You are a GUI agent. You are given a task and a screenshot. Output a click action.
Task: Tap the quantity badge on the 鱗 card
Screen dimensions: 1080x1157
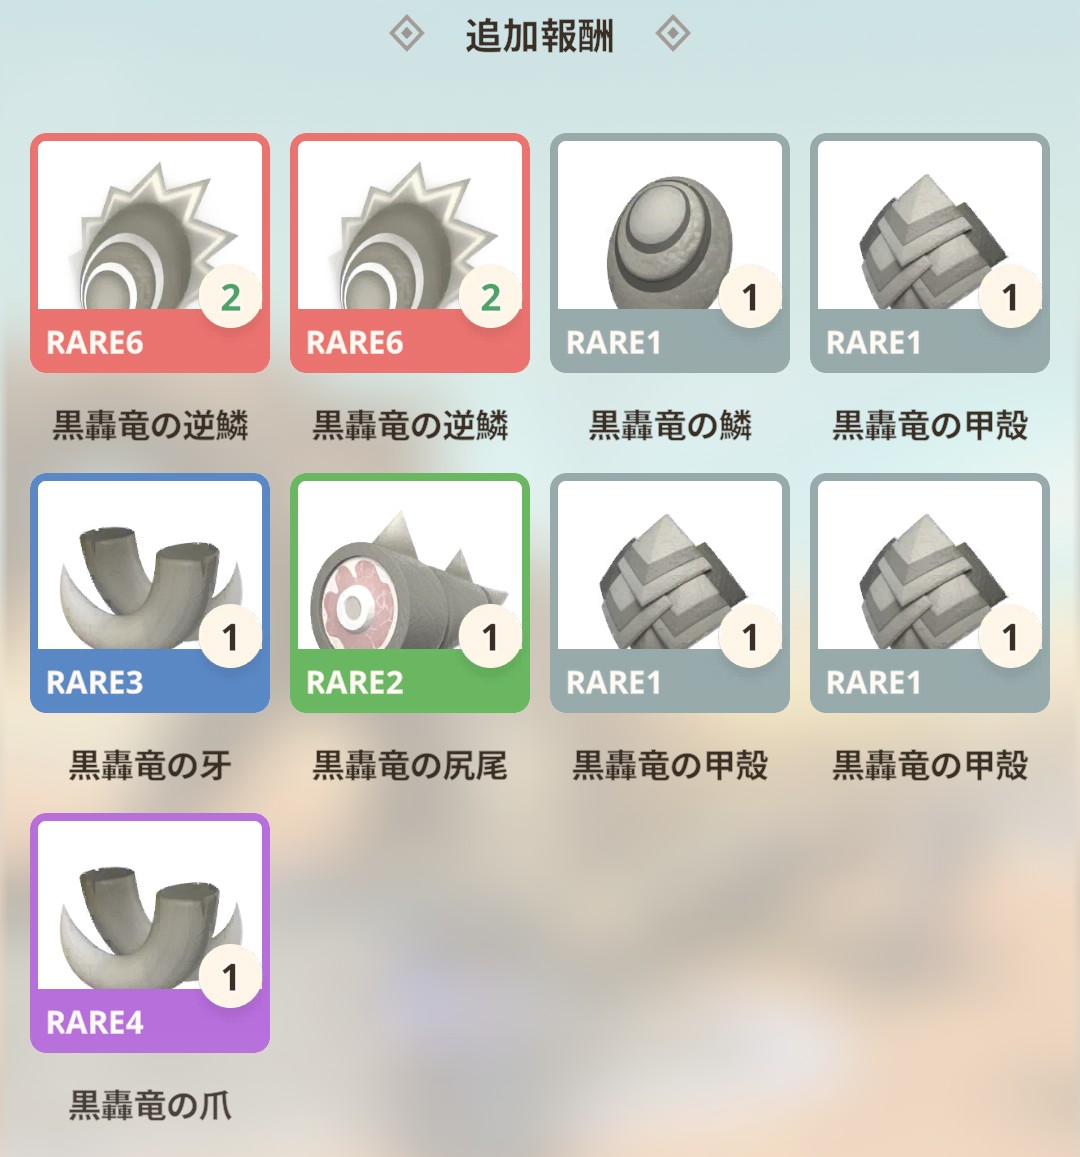click(750, 297)
